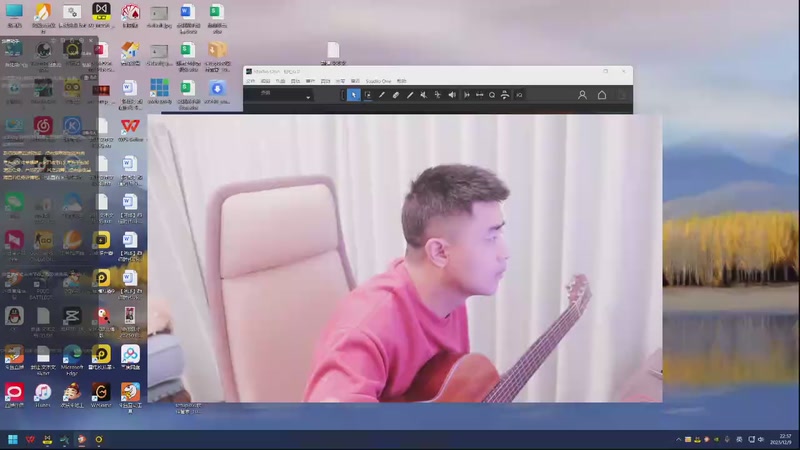This screenshot has height=450, width=800.
Task: Click the Snap-to-cursor arrow icon
Action: pyautogui.click(x=466, y=95)
